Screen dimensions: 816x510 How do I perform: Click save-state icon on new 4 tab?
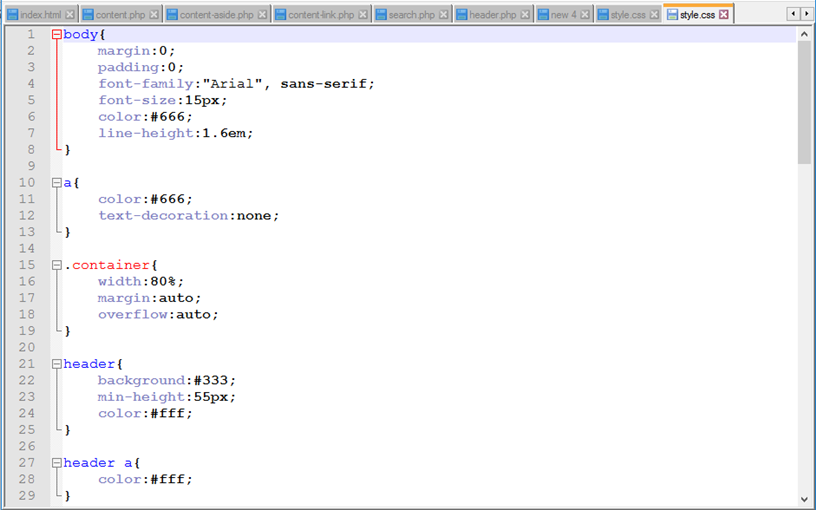pos(543,15)
